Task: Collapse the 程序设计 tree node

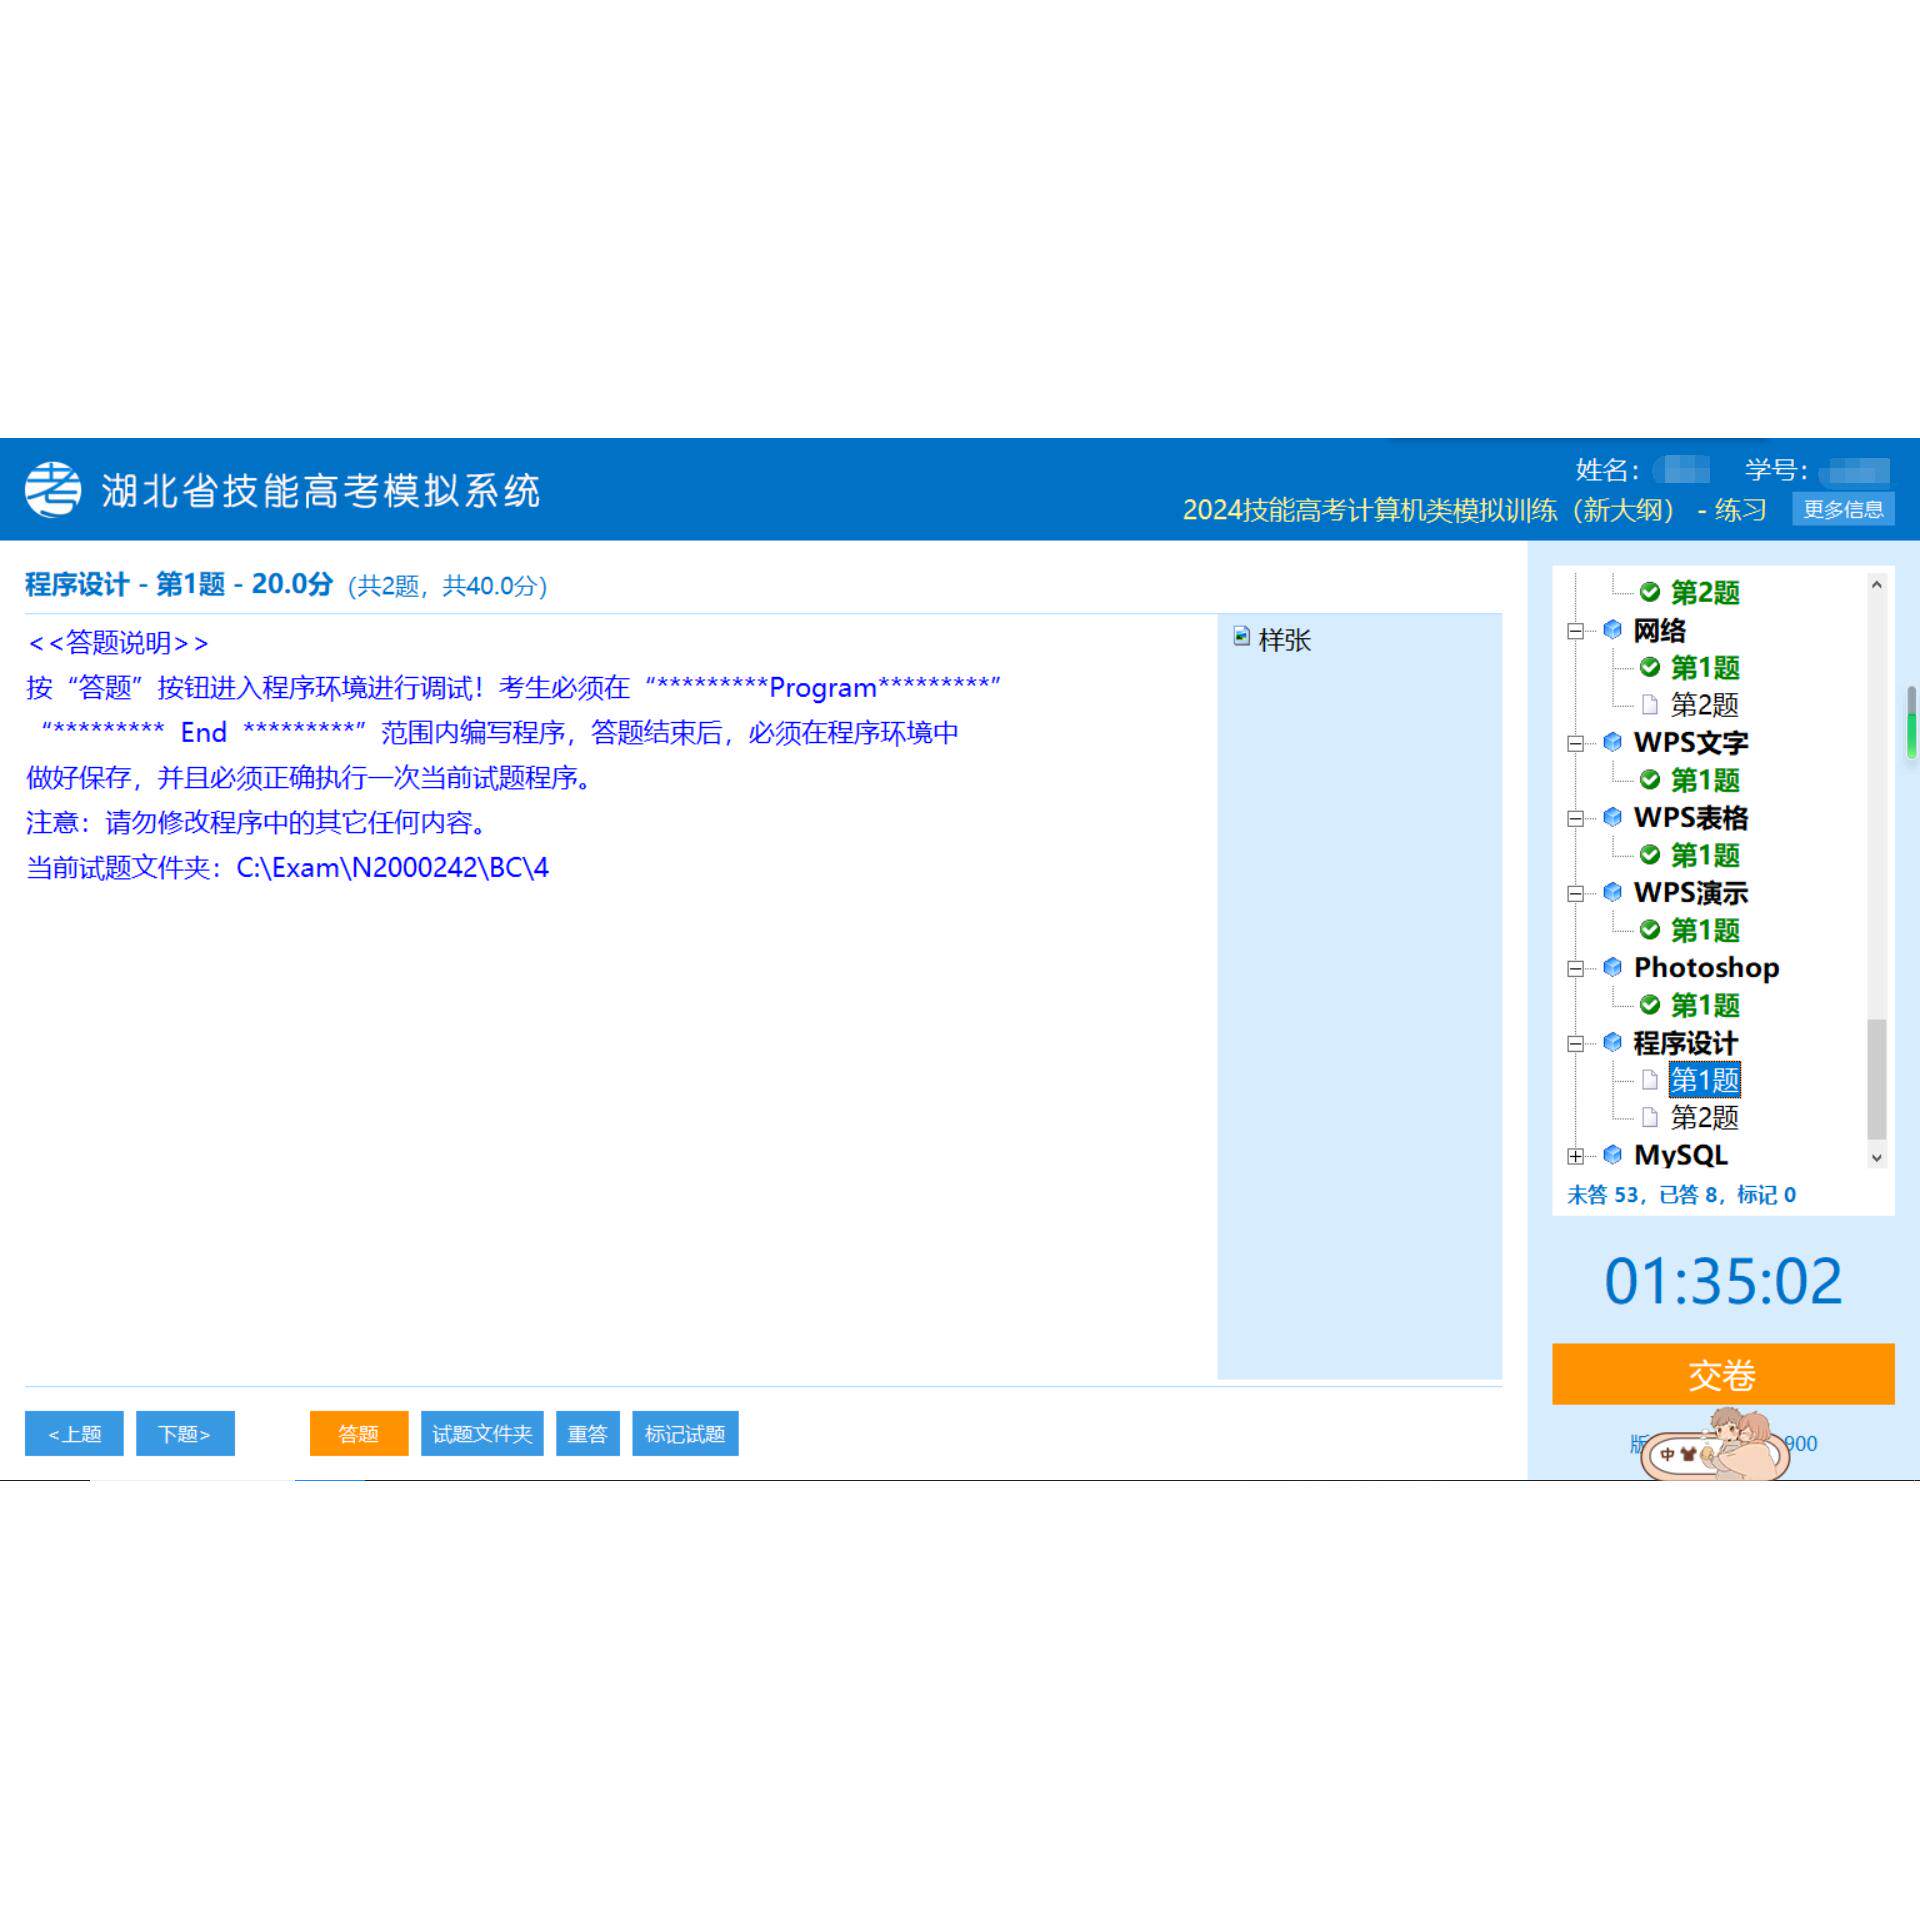Action: (1575, 1044)
